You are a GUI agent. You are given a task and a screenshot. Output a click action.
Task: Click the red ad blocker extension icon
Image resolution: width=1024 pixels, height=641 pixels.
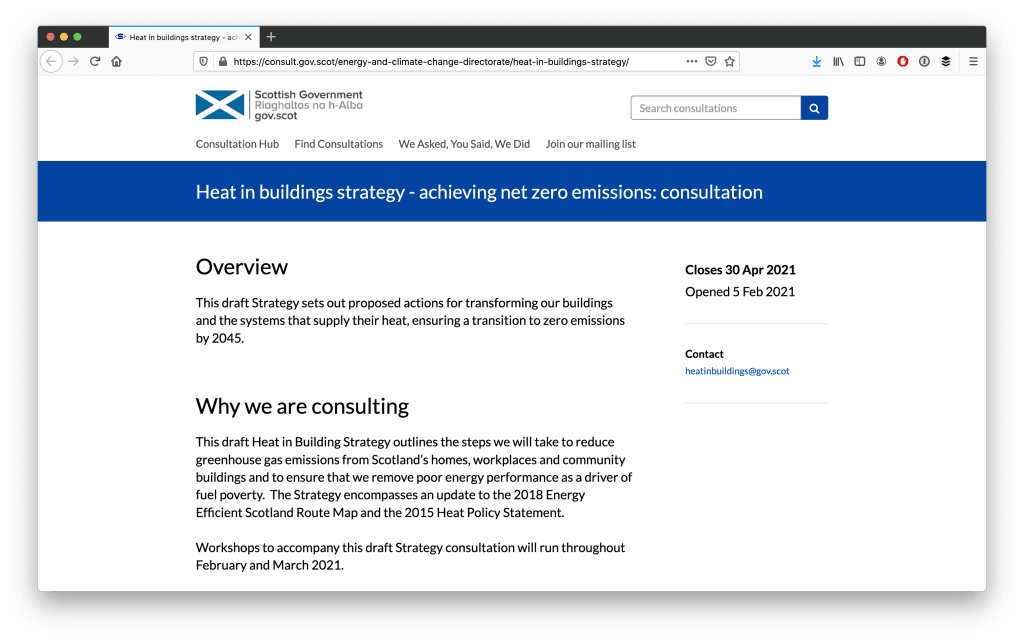coord(903,61)
